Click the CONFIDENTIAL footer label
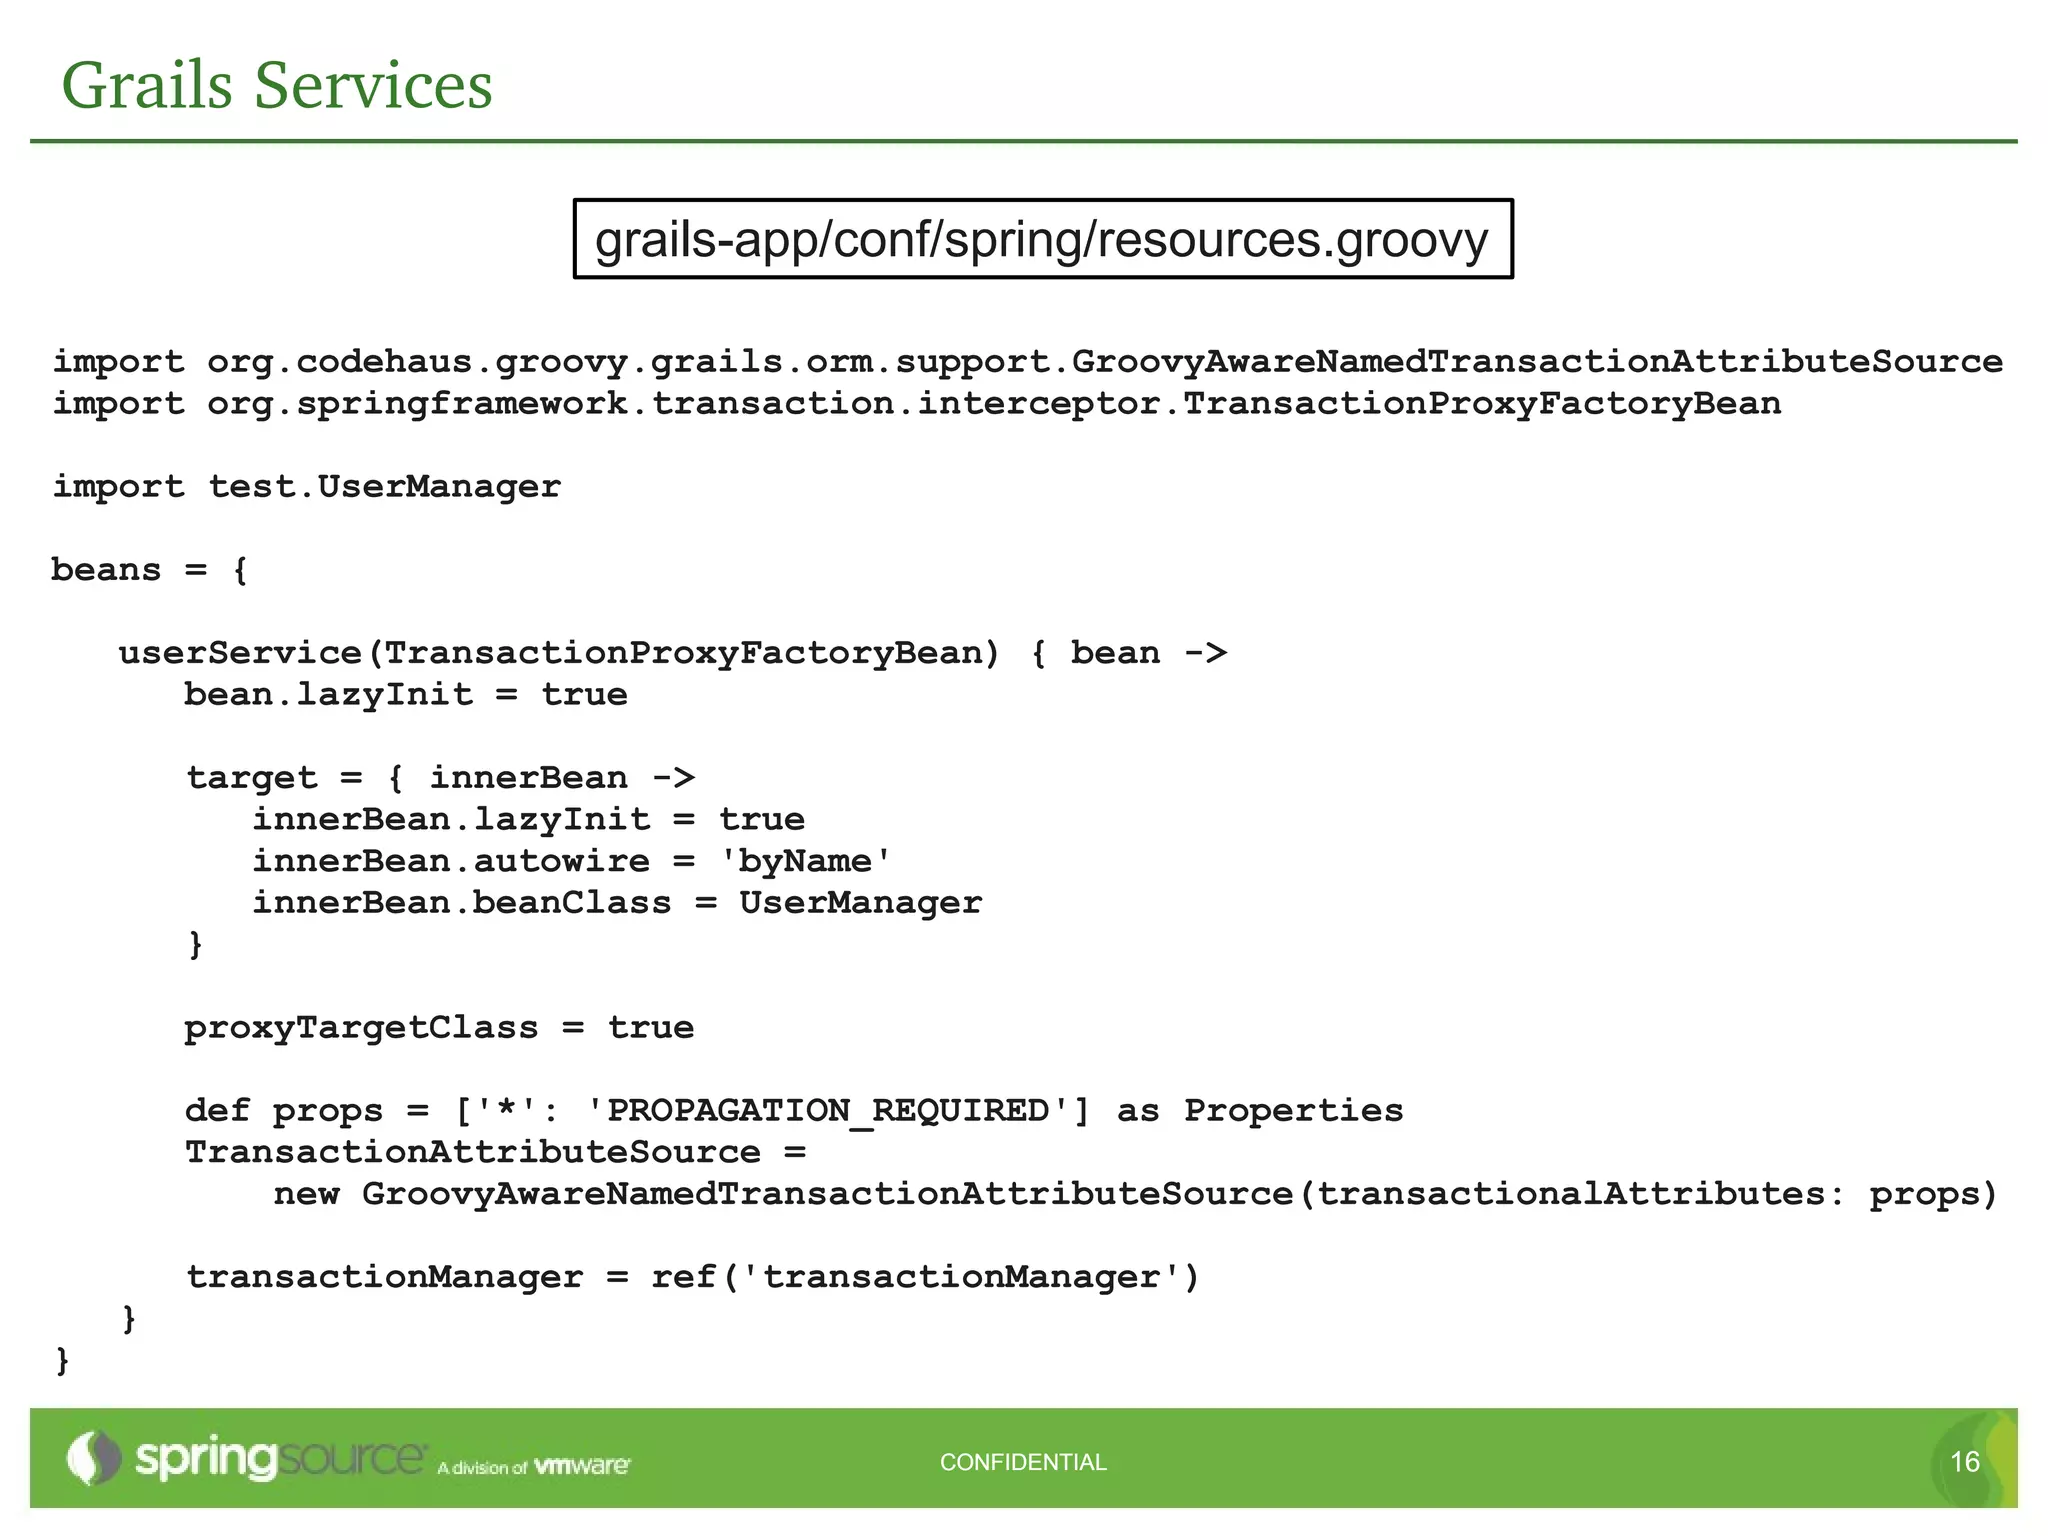The width and height of the screenshot is (2048, 1536). (x=1023, y=1462)
